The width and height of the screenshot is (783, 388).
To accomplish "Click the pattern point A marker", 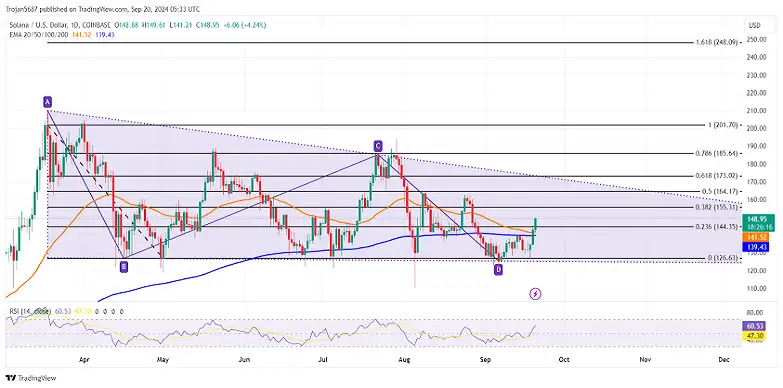I will (47, 102).
